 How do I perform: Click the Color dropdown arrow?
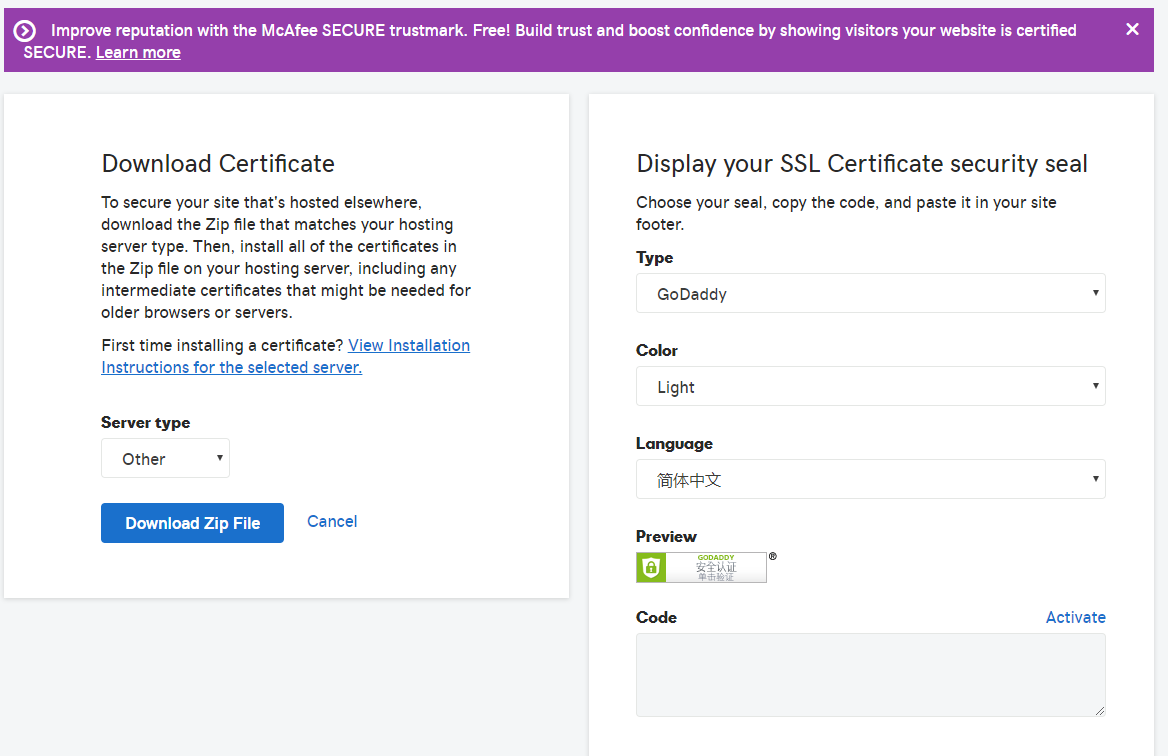tap(1094, 385)
